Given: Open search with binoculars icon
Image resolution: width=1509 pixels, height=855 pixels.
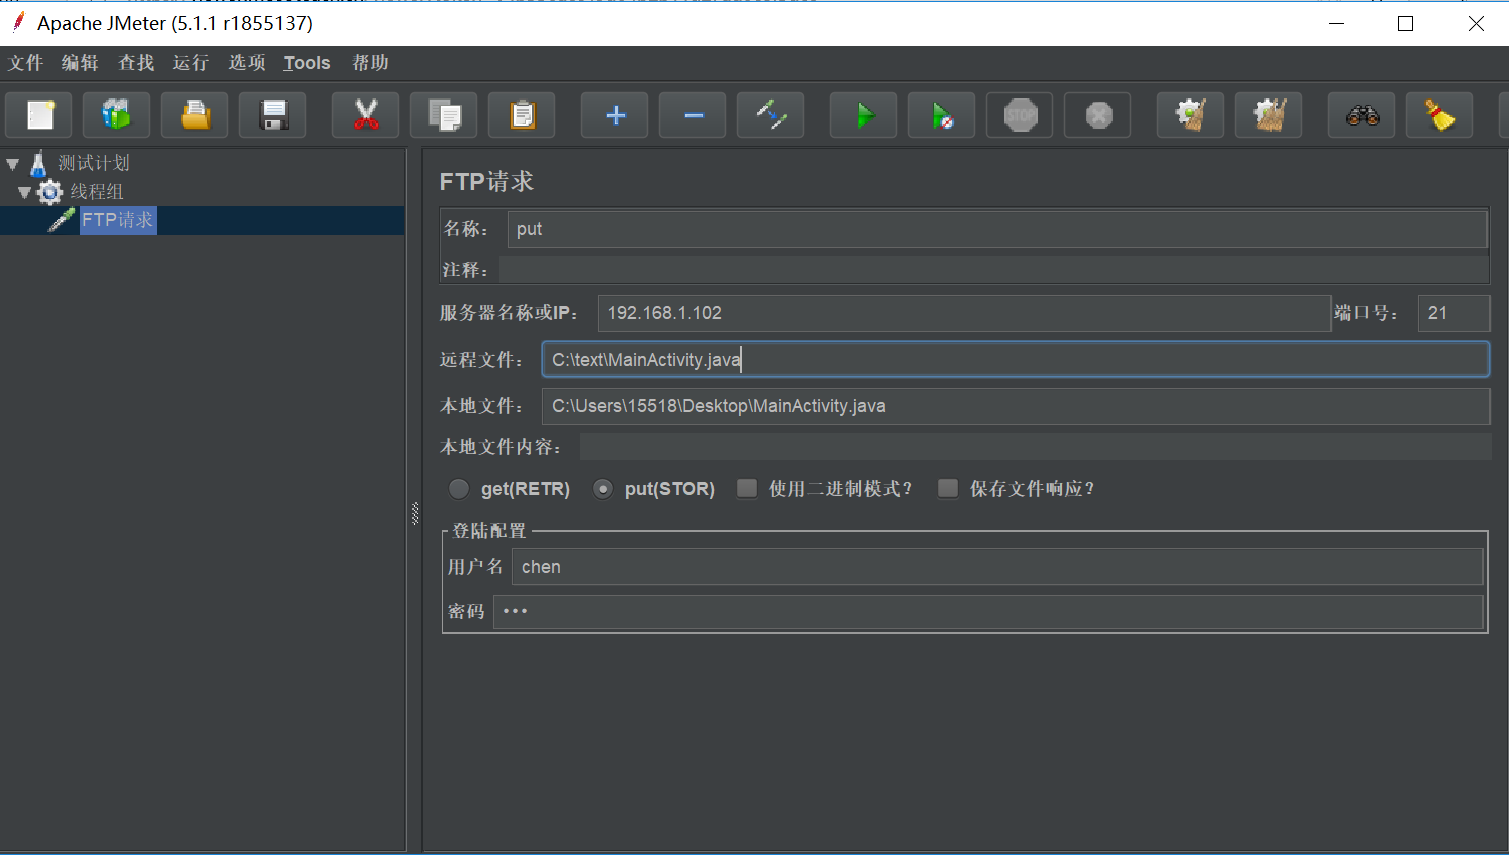Looking at the screenshot, I should pos(1362,116).
